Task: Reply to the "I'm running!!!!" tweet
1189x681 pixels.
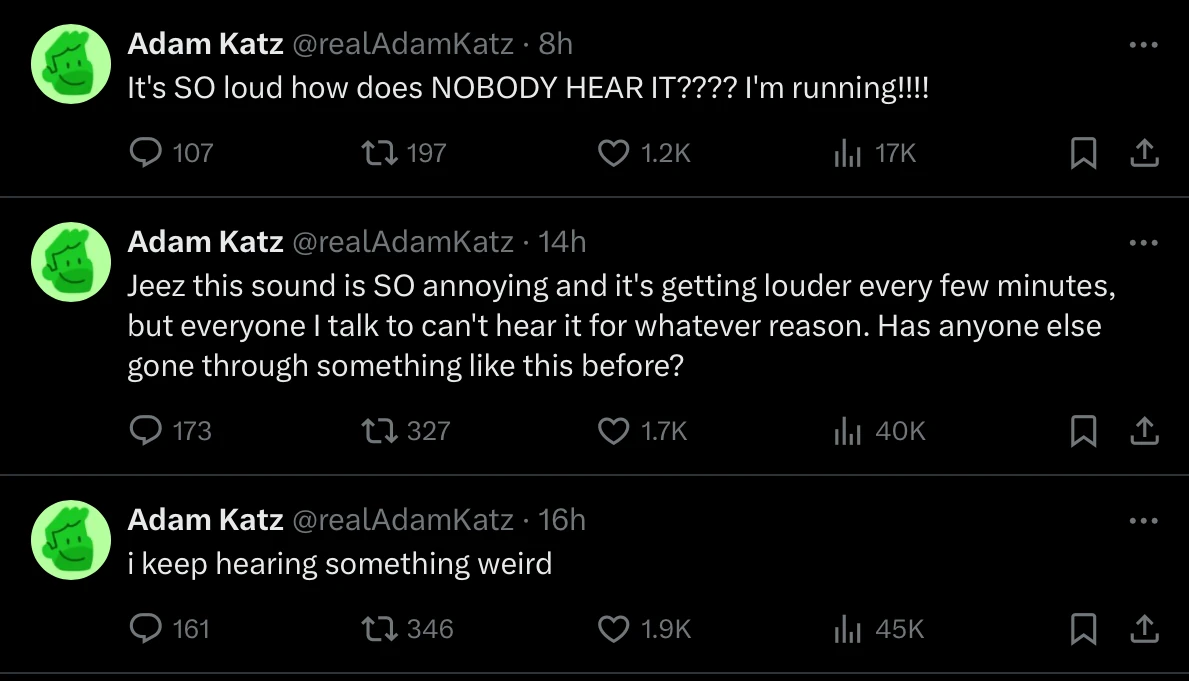Action: click(x=147, y=153)
